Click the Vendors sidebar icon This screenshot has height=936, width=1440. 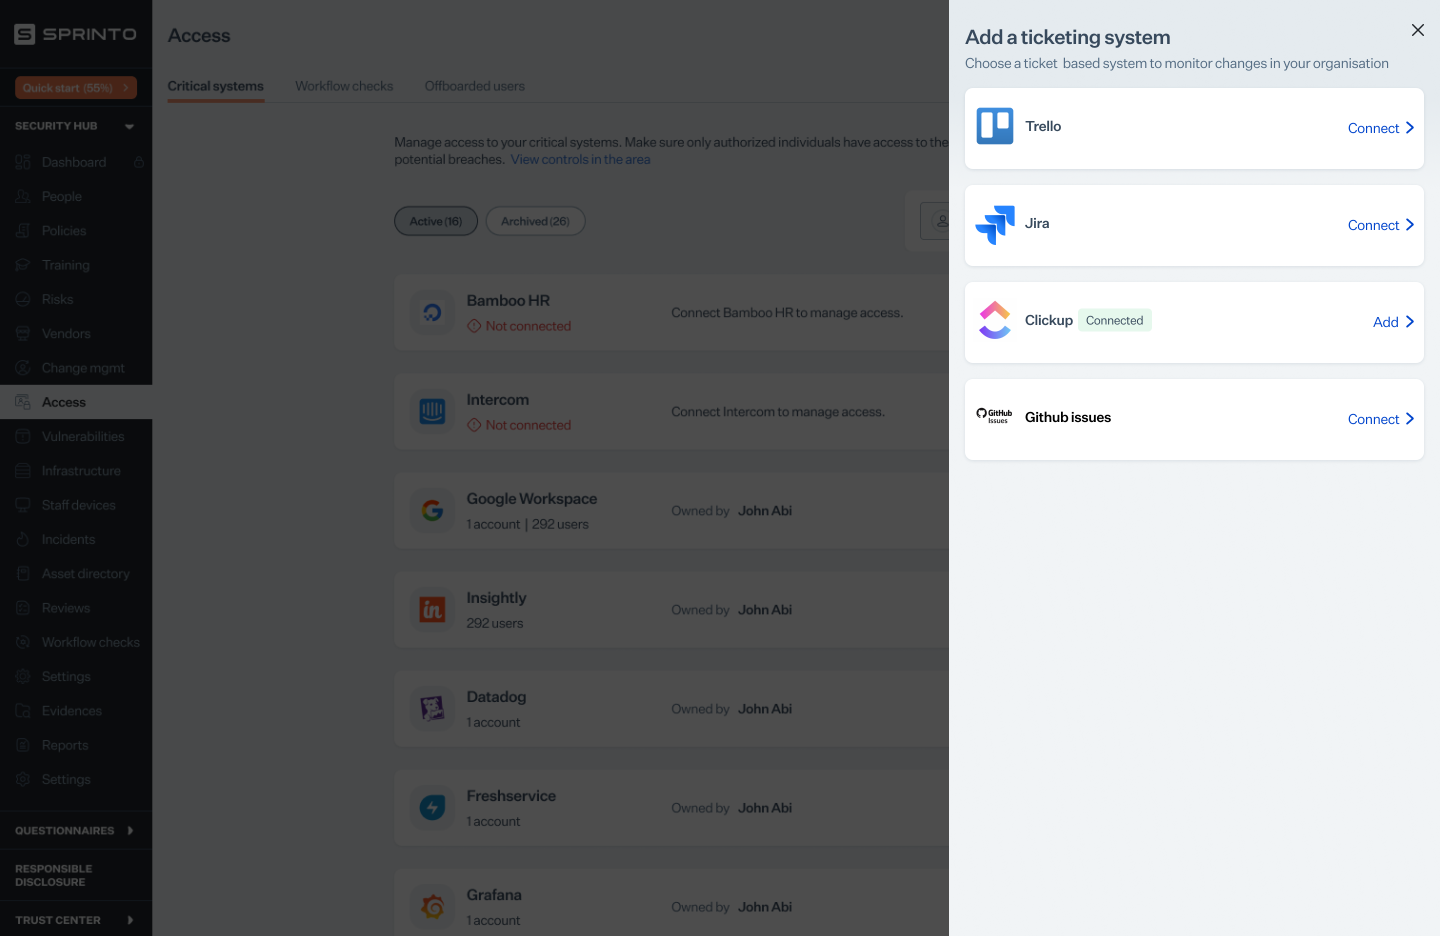click(x=23, y=334)
